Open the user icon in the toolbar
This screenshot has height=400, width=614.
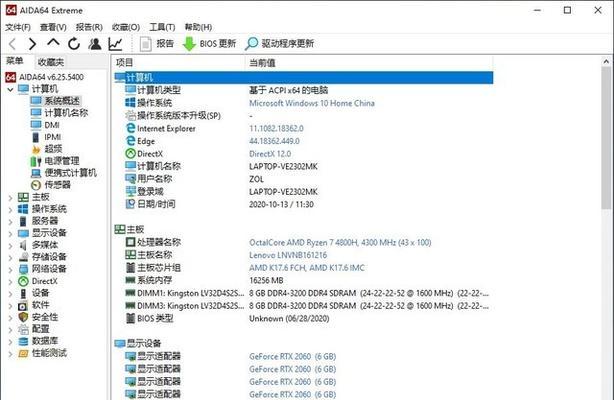pyautogui.click(x=94, y=44)
